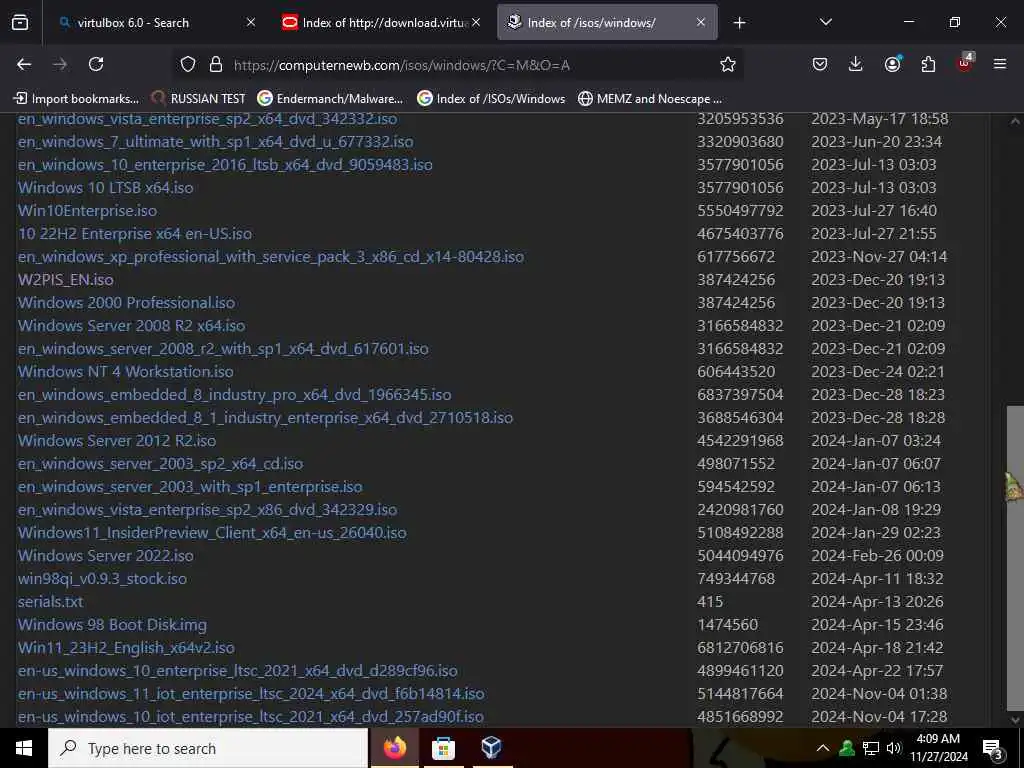Viewport: 1024px width, 768px height.
Task: Open a new browser tab
Action: tap(739, 23)
